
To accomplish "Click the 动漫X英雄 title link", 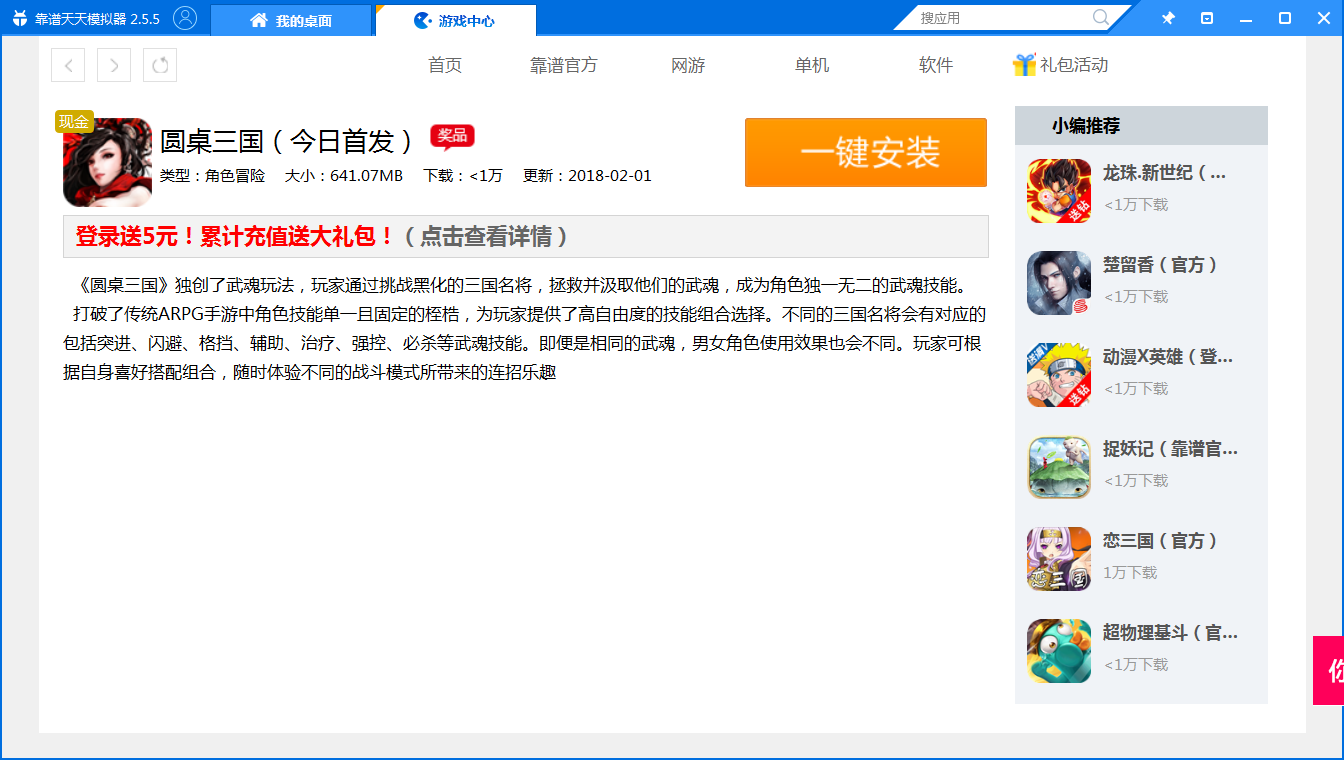I will coord(1168,357).
